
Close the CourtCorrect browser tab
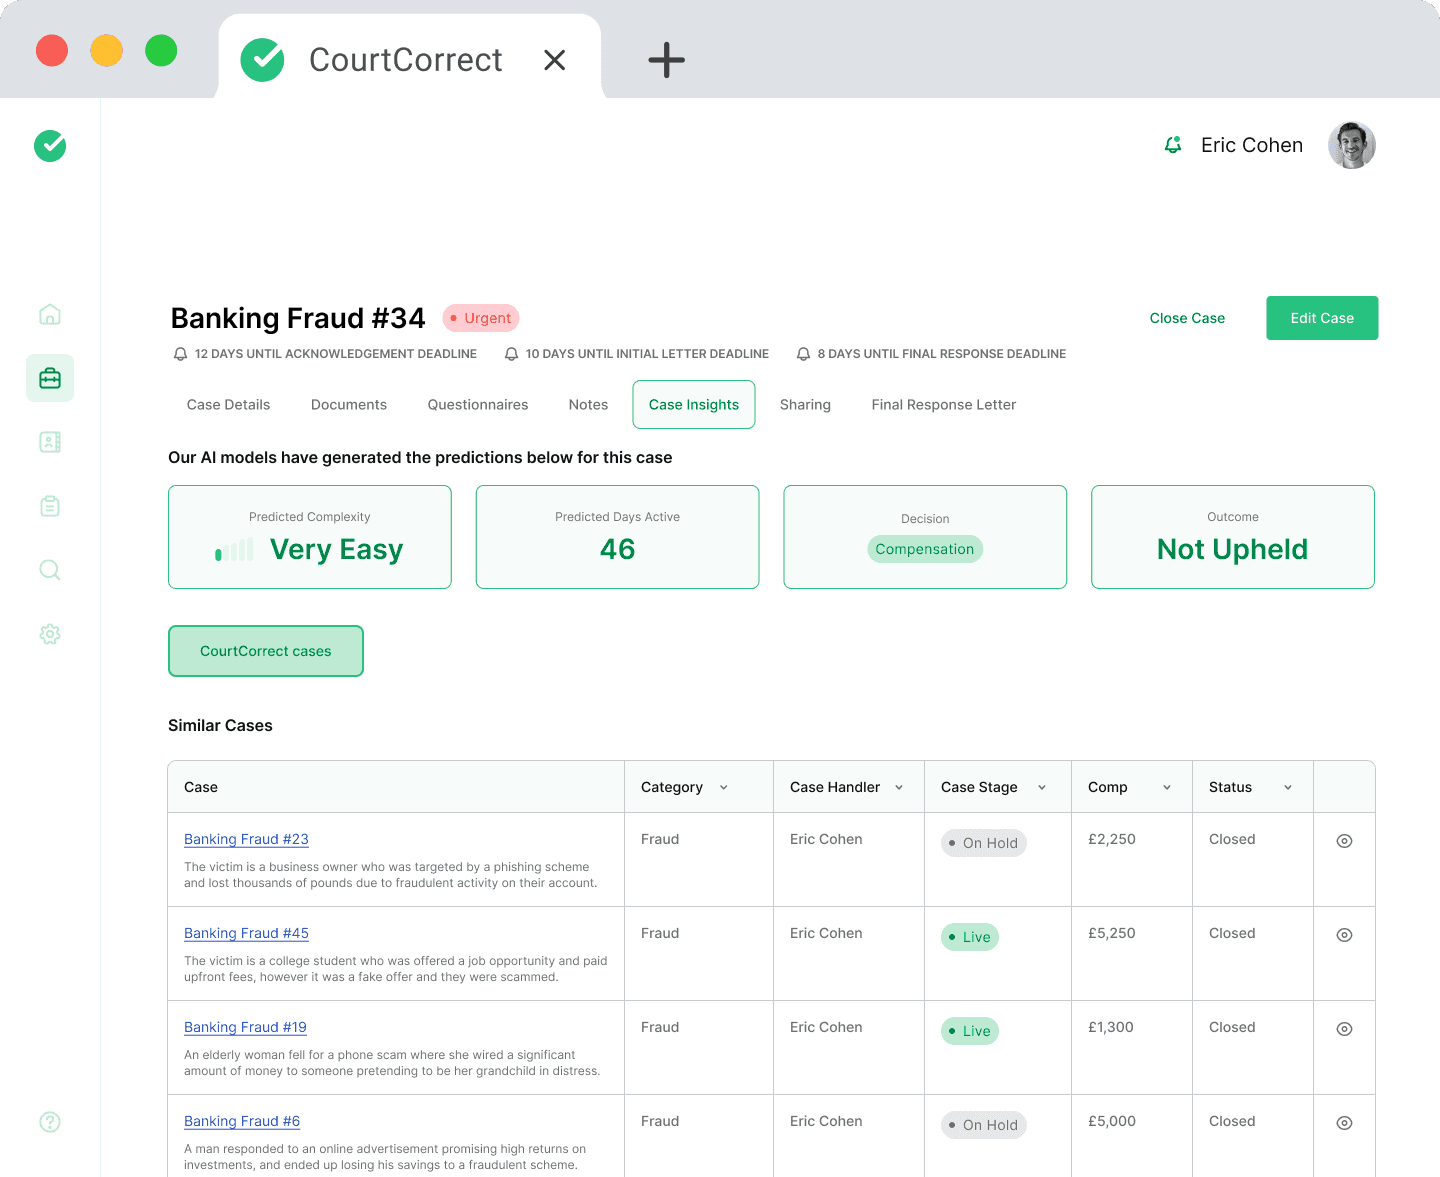tap(555, 60)
